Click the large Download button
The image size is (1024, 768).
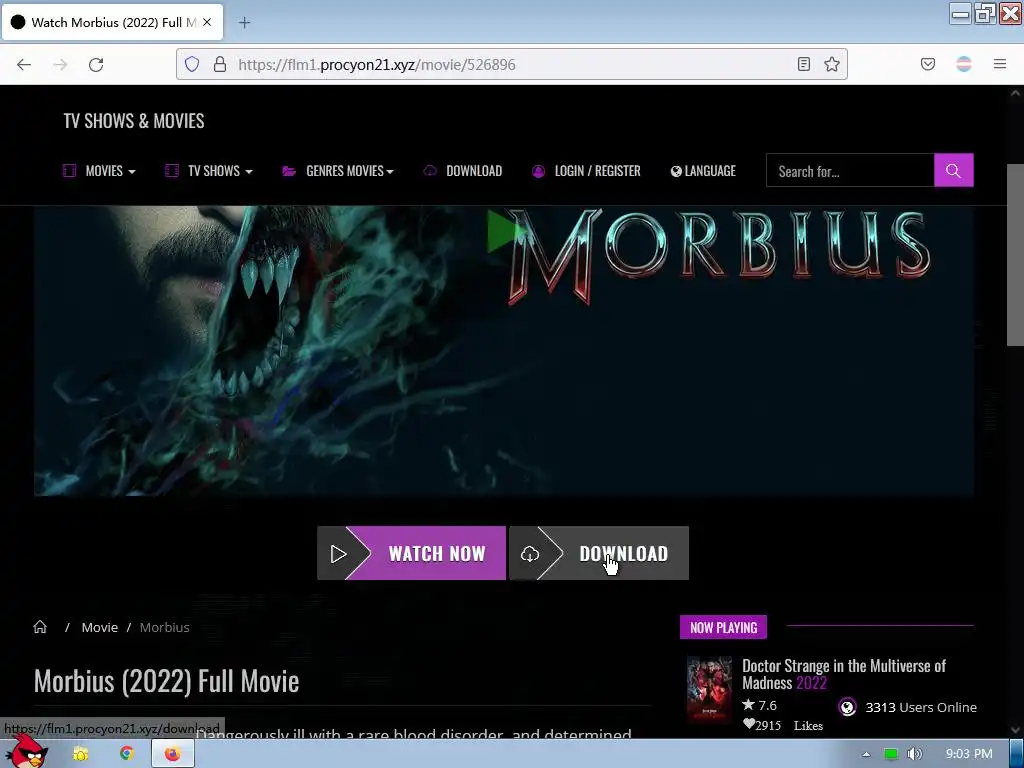[x=599, y=553]
